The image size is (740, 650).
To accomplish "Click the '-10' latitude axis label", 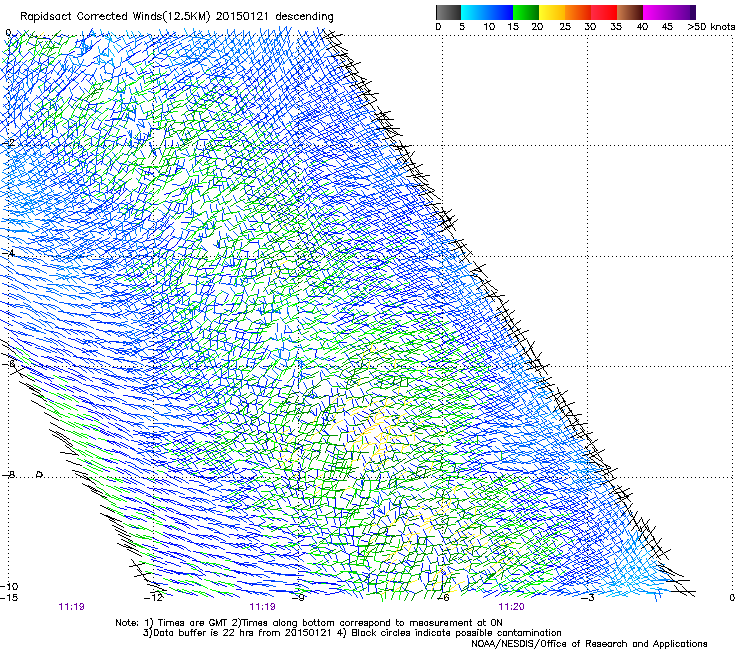I will [x=9, y=587].
